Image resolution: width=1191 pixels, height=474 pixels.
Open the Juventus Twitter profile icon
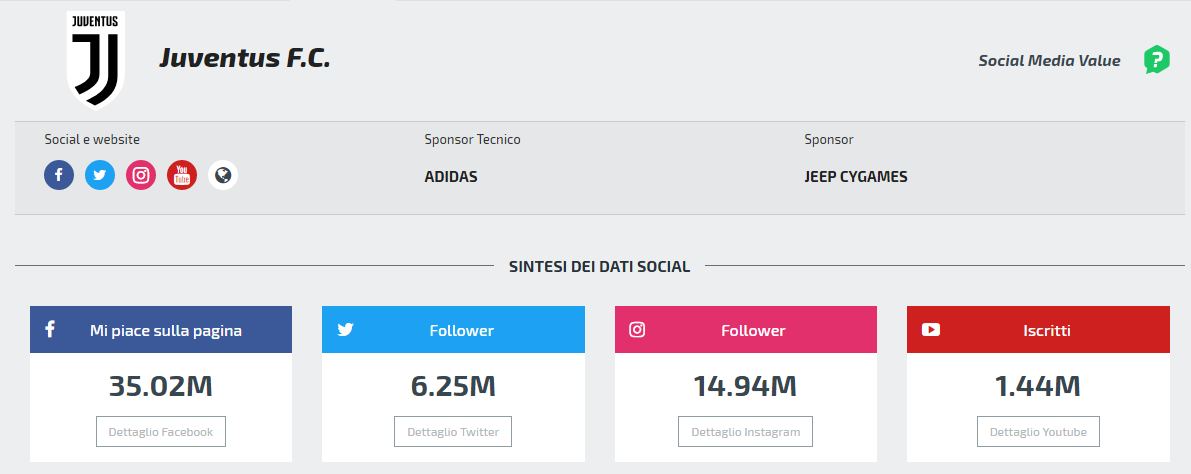click(100, 175)
